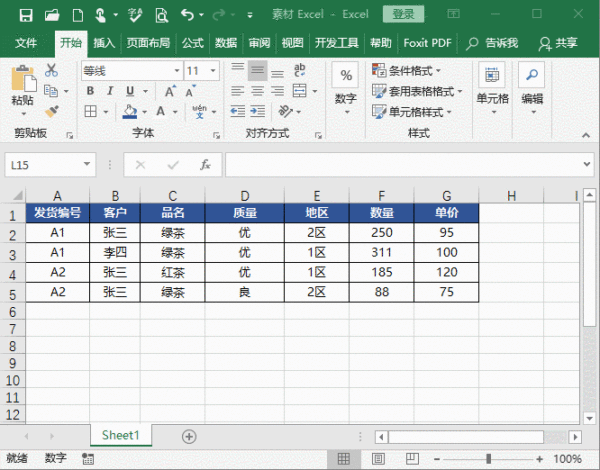Open the font name dropdown
This screenshot has width=600, height=470.
[177, 70]
